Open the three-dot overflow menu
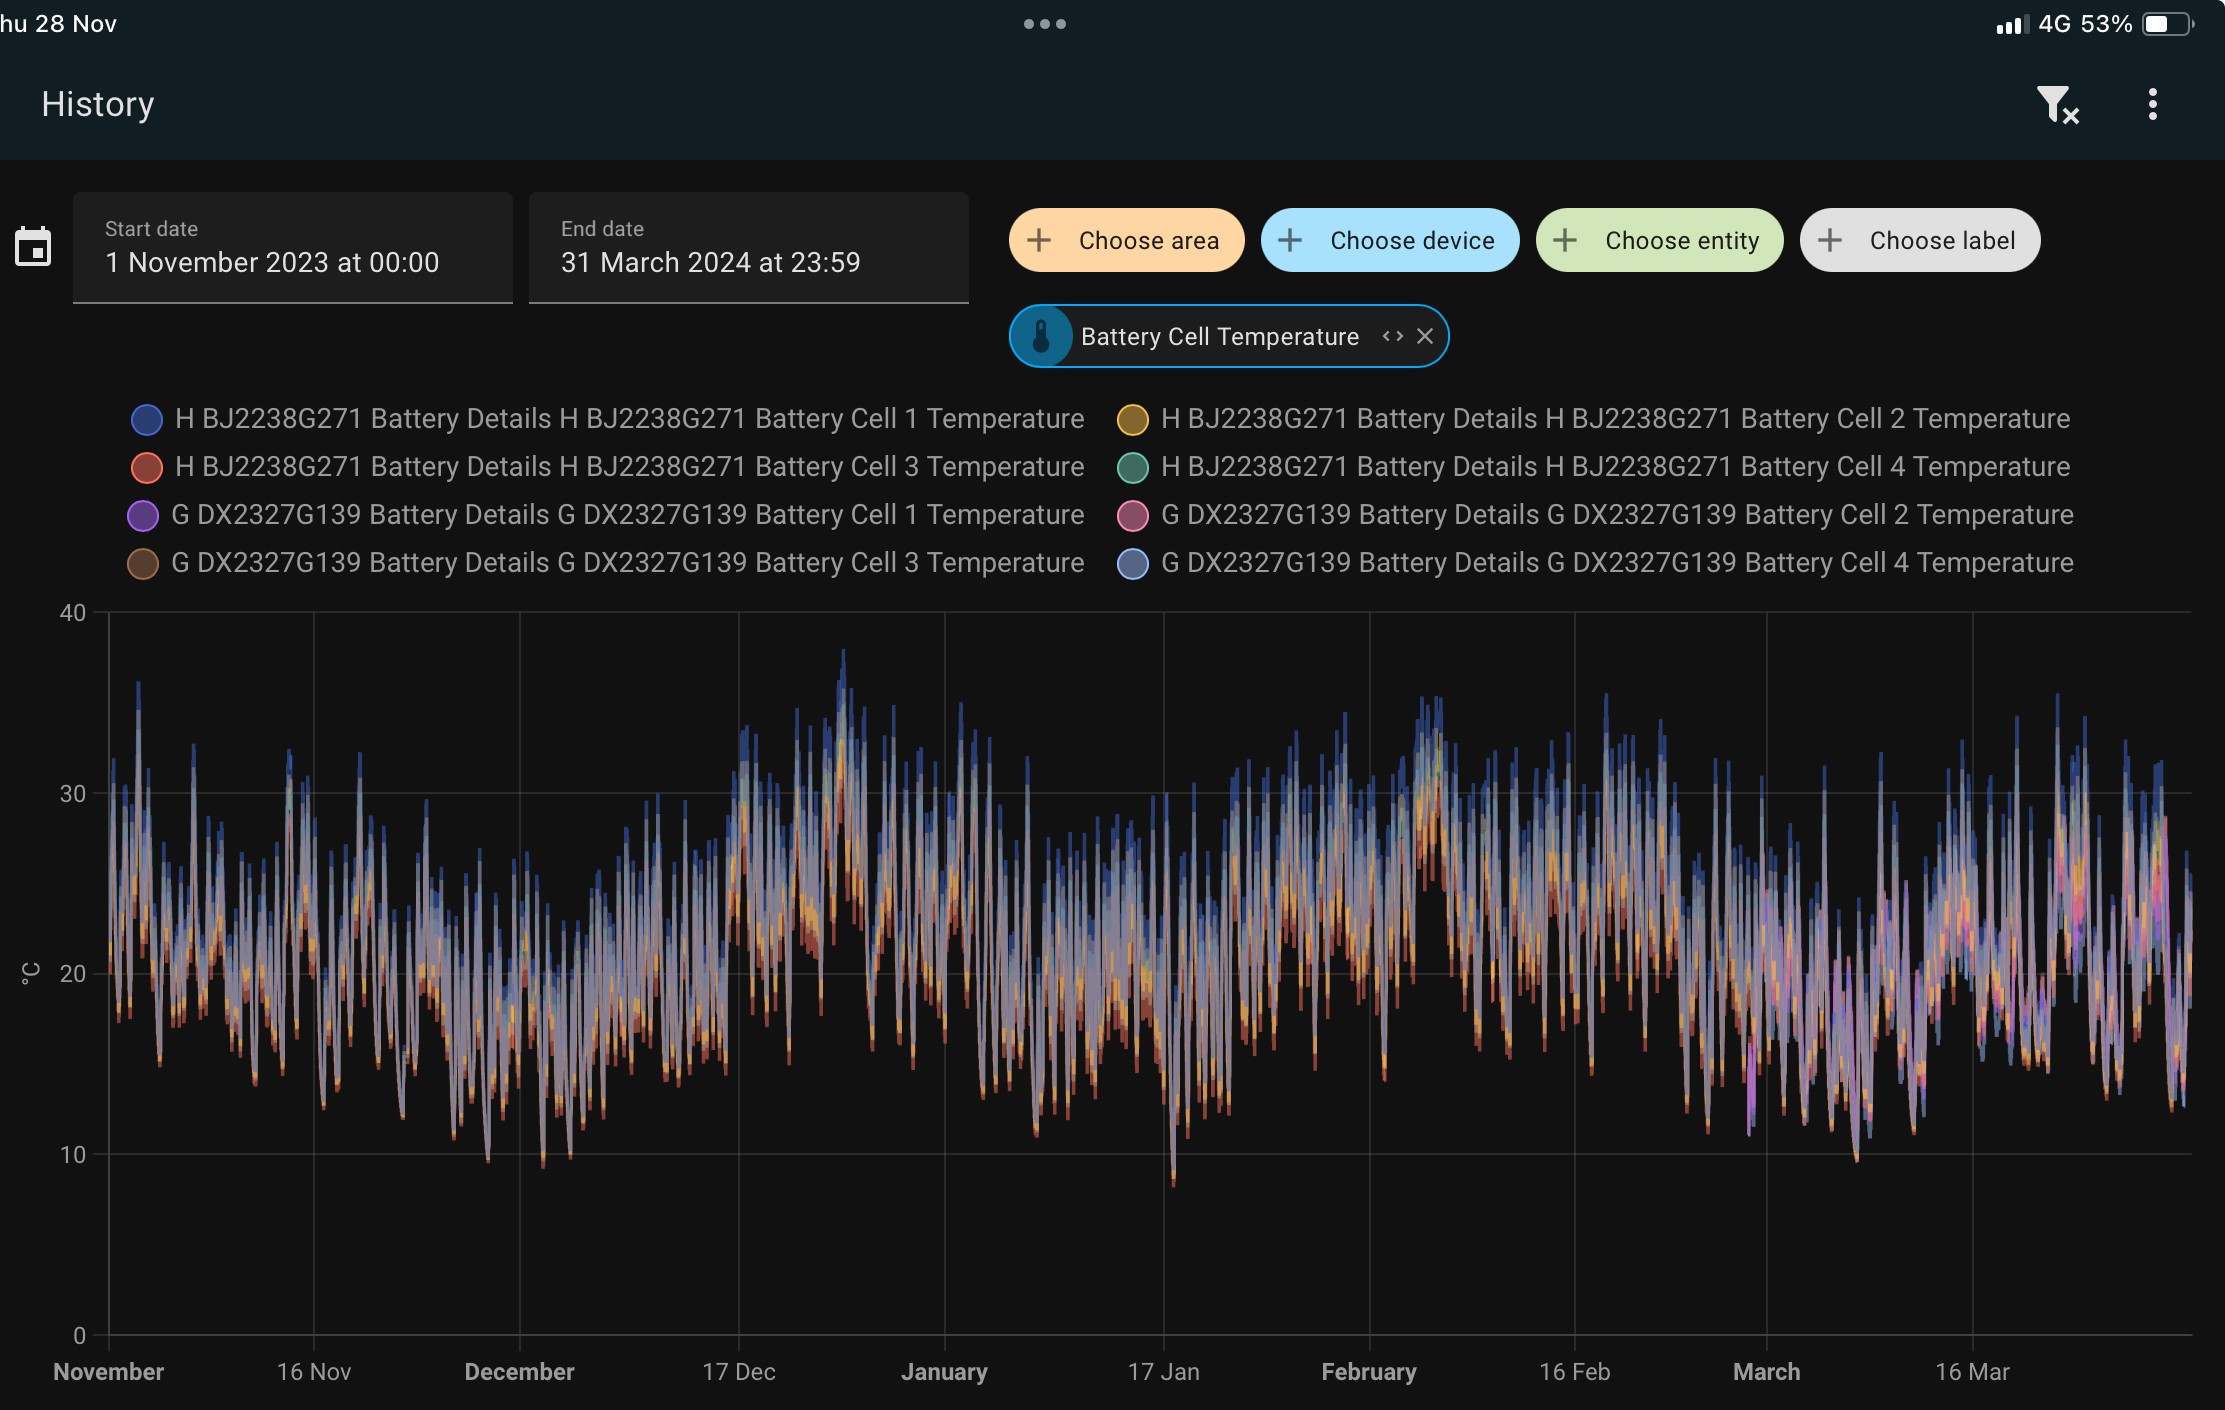The height and width of the screenshot is (1410, 2225). coord(2152,104)
